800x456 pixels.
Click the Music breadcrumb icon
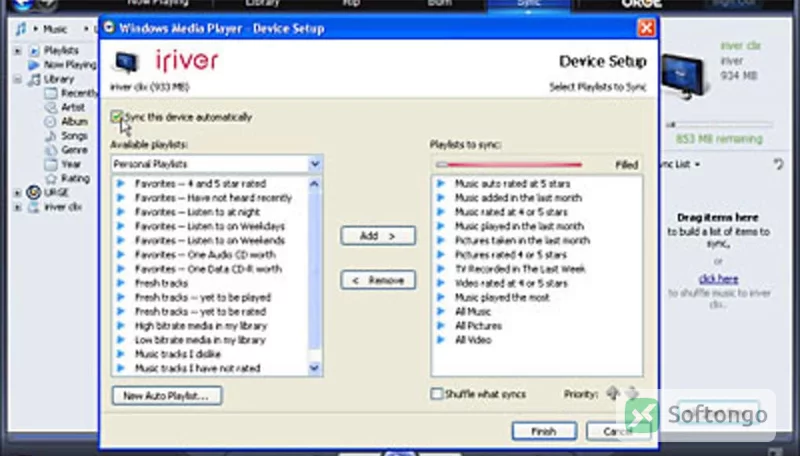pos(21,29)
